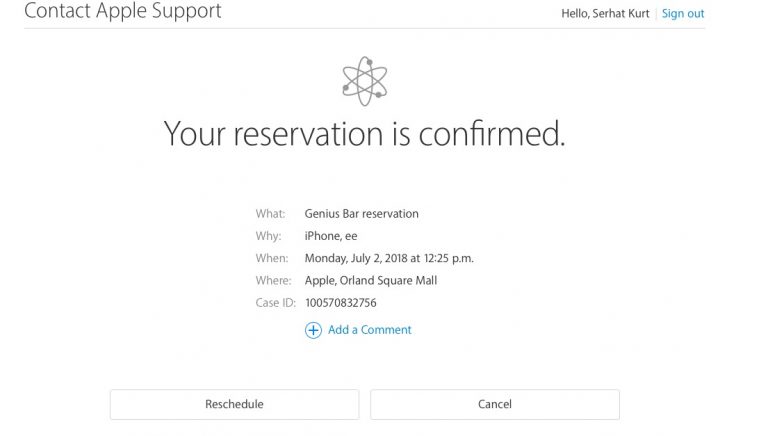Click the 'Where:' field label
768x436 pixels.
click(x=273, y=281)
